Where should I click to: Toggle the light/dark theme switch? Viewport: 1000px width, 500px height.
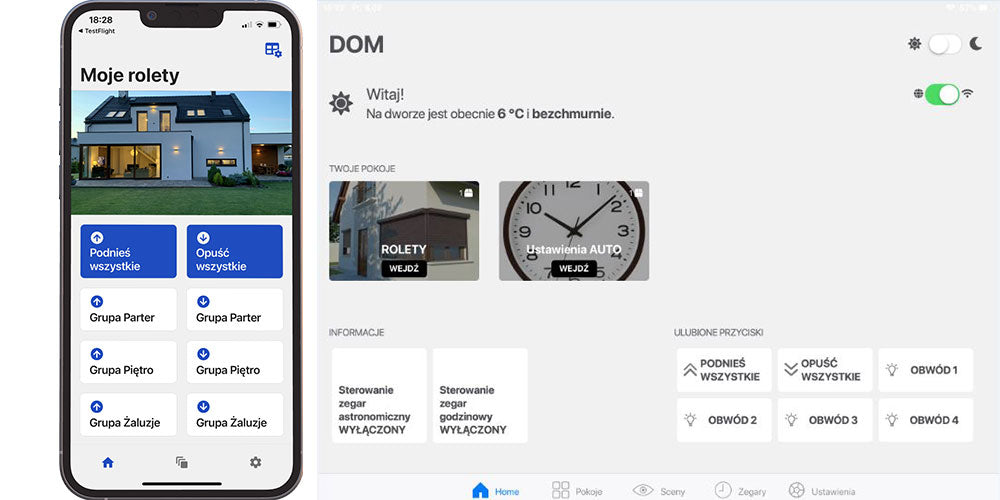pyautogui.click(x=944, y=44)
